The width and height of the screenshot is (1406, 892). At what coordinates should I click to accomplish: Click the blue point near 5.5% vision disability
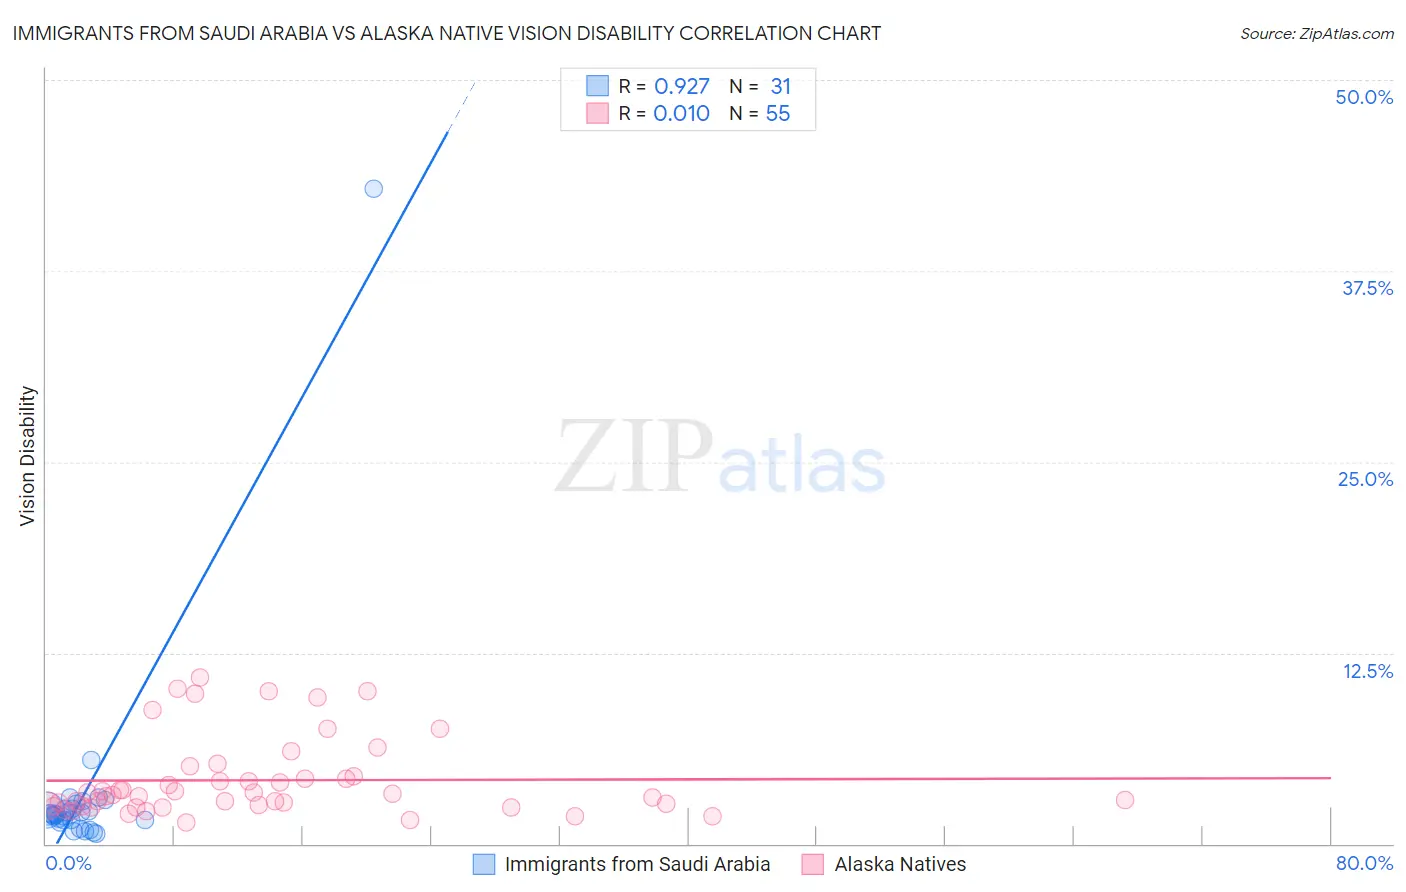pos(91,760)
